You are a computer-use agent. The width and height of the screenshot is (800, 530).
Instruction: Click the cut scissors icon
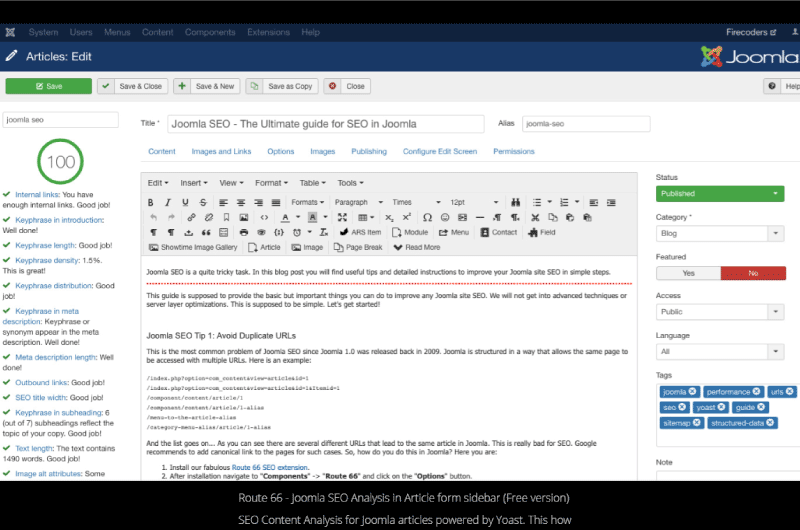[535, 217]
